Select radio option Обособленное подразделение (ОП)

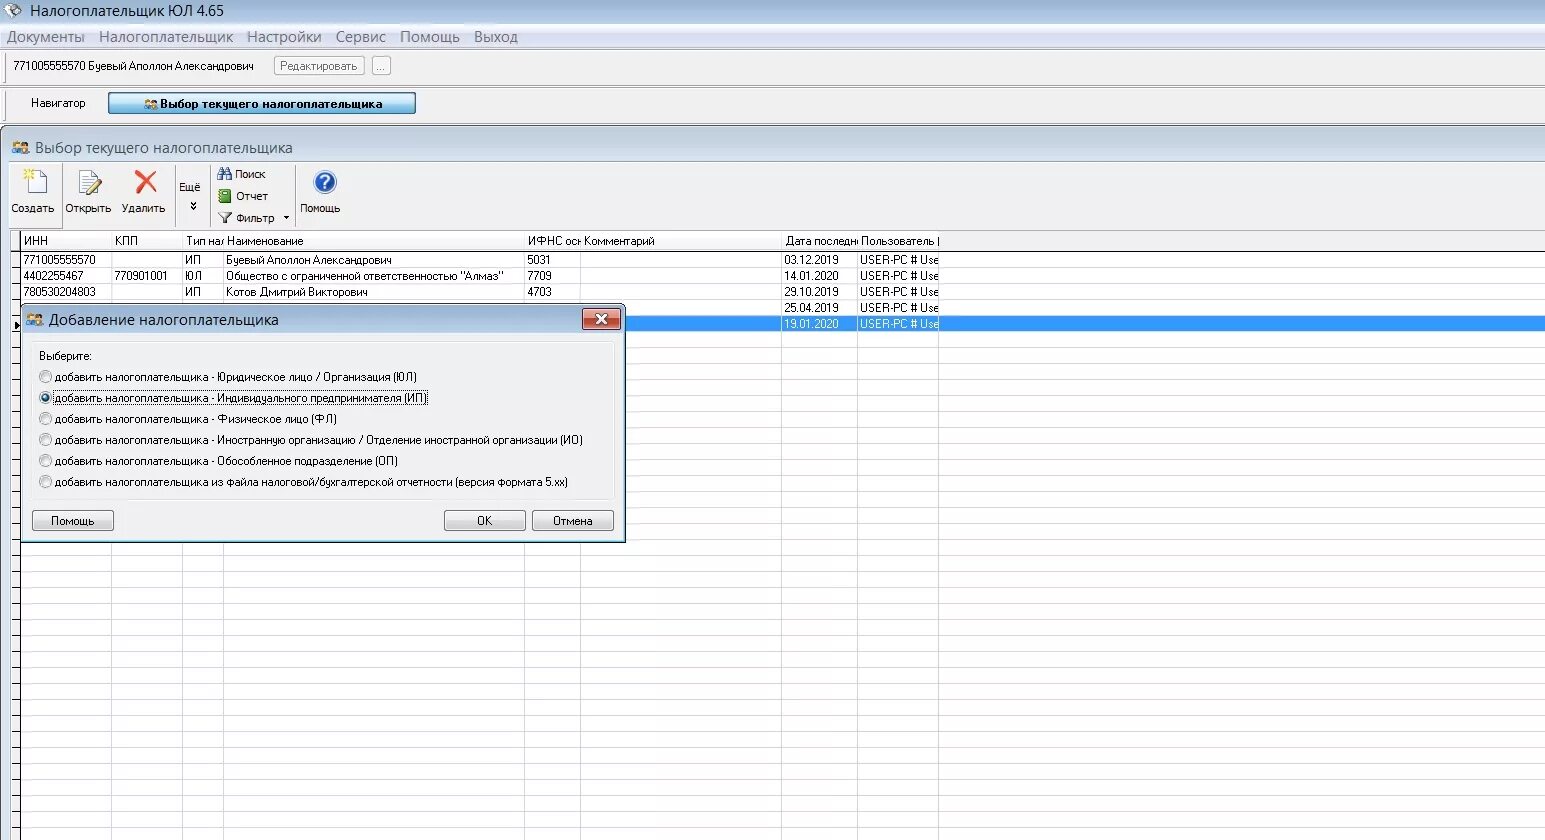click(45, 461)
